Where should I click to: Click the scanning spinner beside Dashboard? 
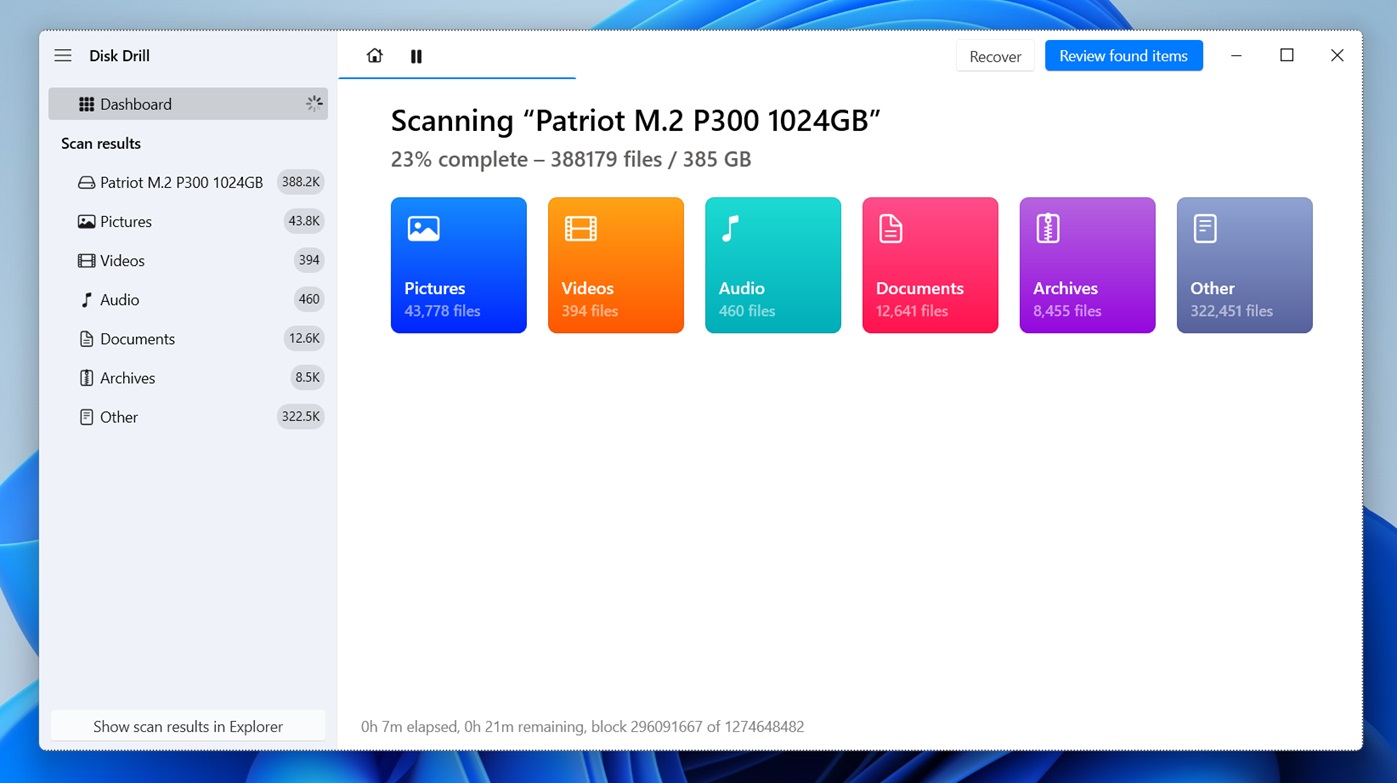pos(314,104)
